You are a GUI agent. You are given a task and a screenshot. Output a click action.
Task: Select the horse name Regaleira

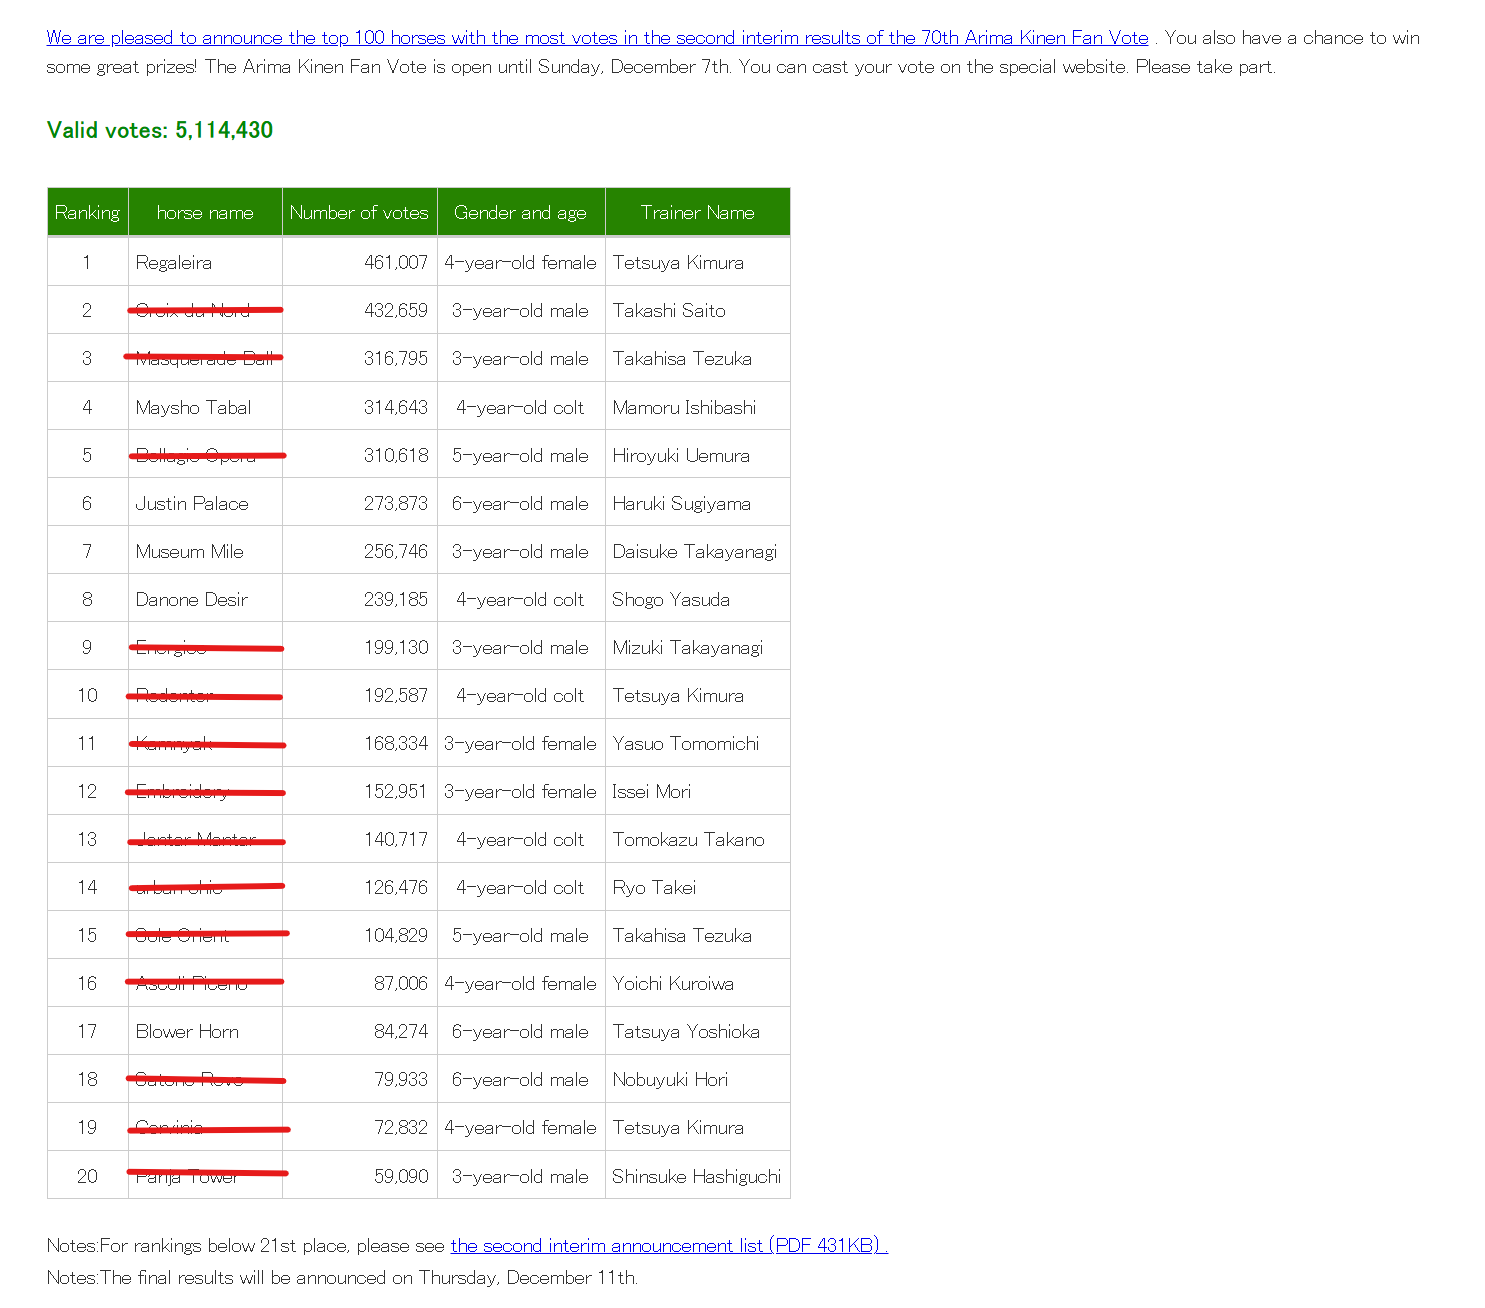tap(174, 262)
